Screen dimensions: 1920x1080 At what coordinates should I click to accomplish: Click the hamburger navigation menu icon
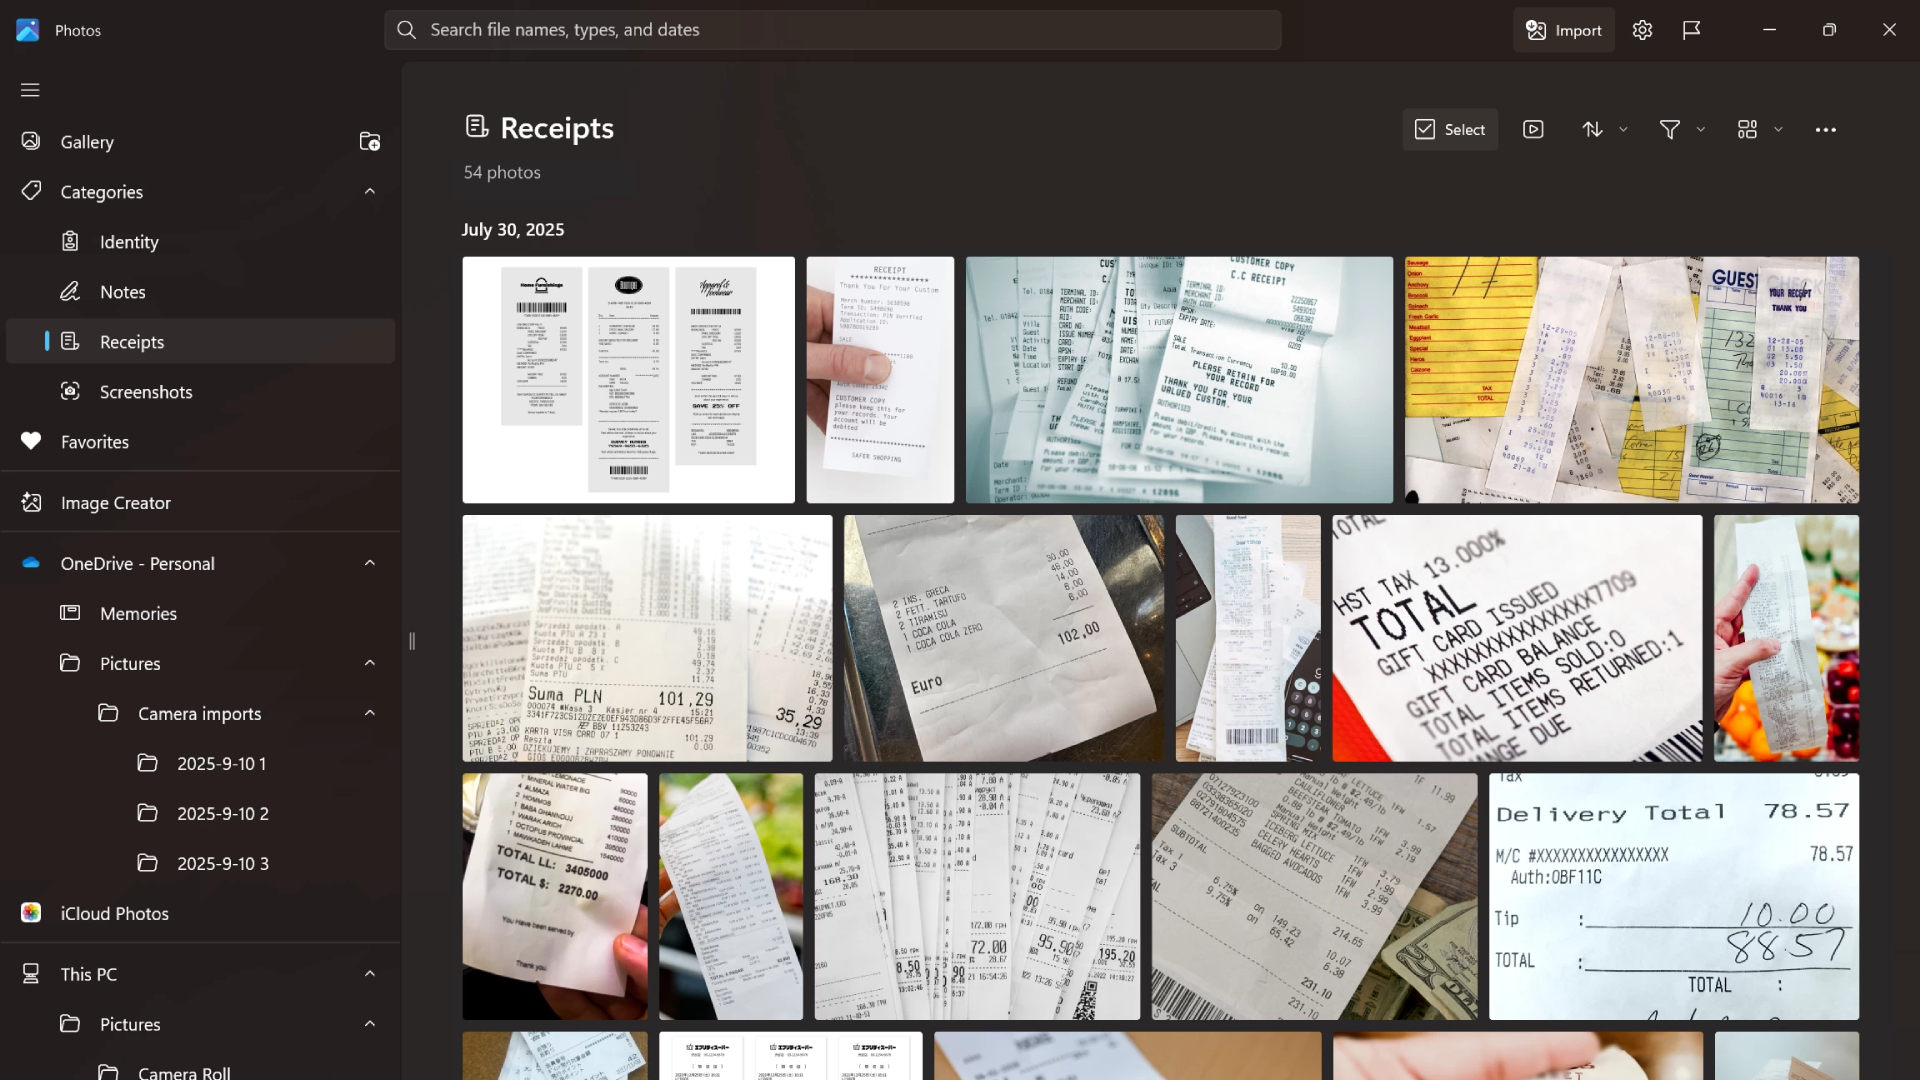click(x=30, y=90)
